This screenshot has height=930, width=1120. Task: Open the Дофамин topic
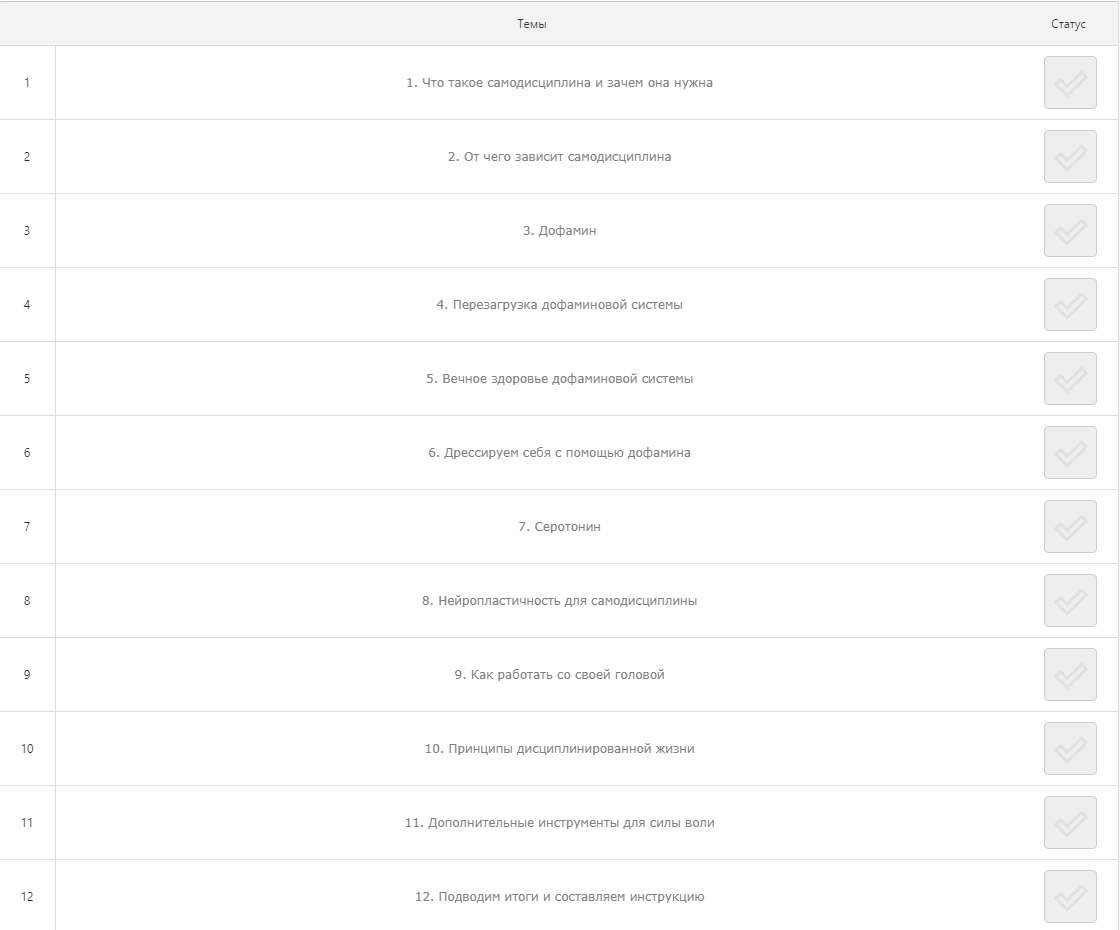559,231
